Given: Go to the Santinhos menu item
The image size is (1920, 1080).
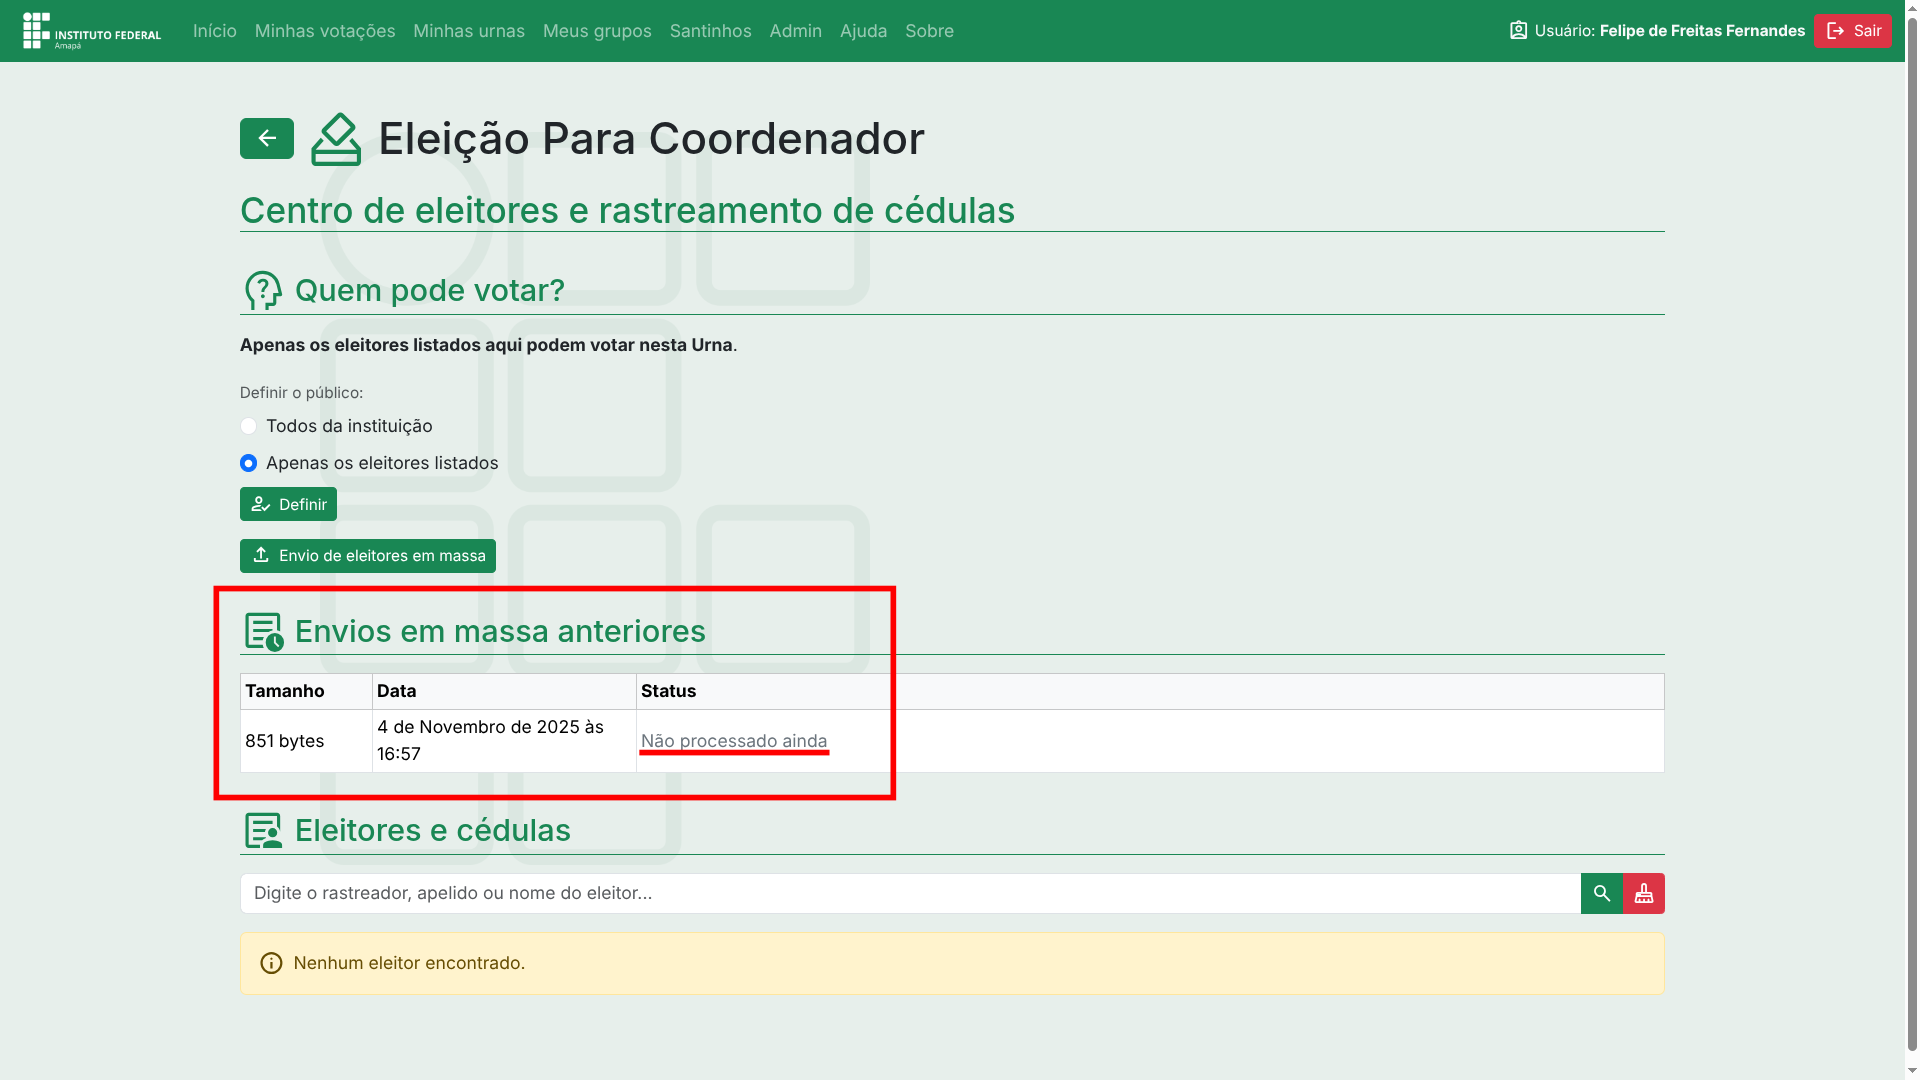Looking at the screenshot, I should 710,31.
